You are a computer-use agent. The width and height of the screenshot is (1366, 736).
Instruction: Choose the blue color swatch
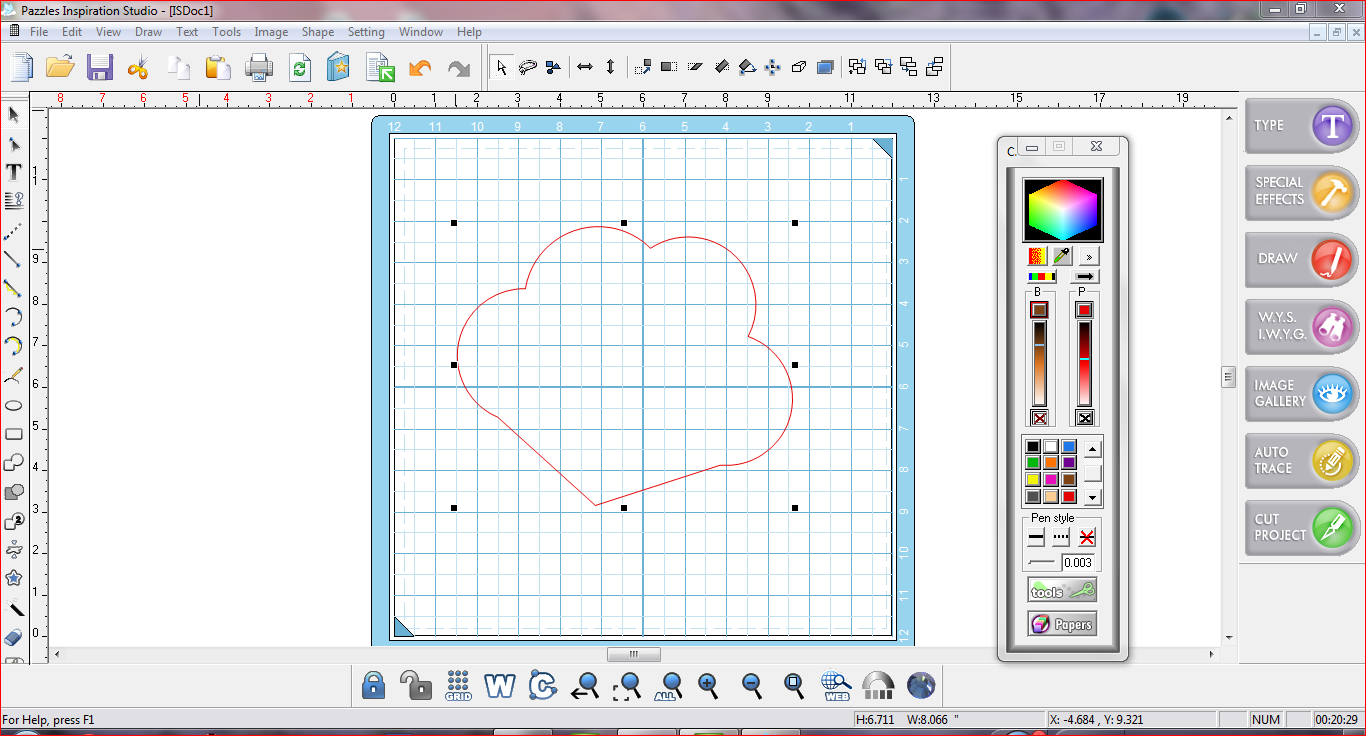1069,447
